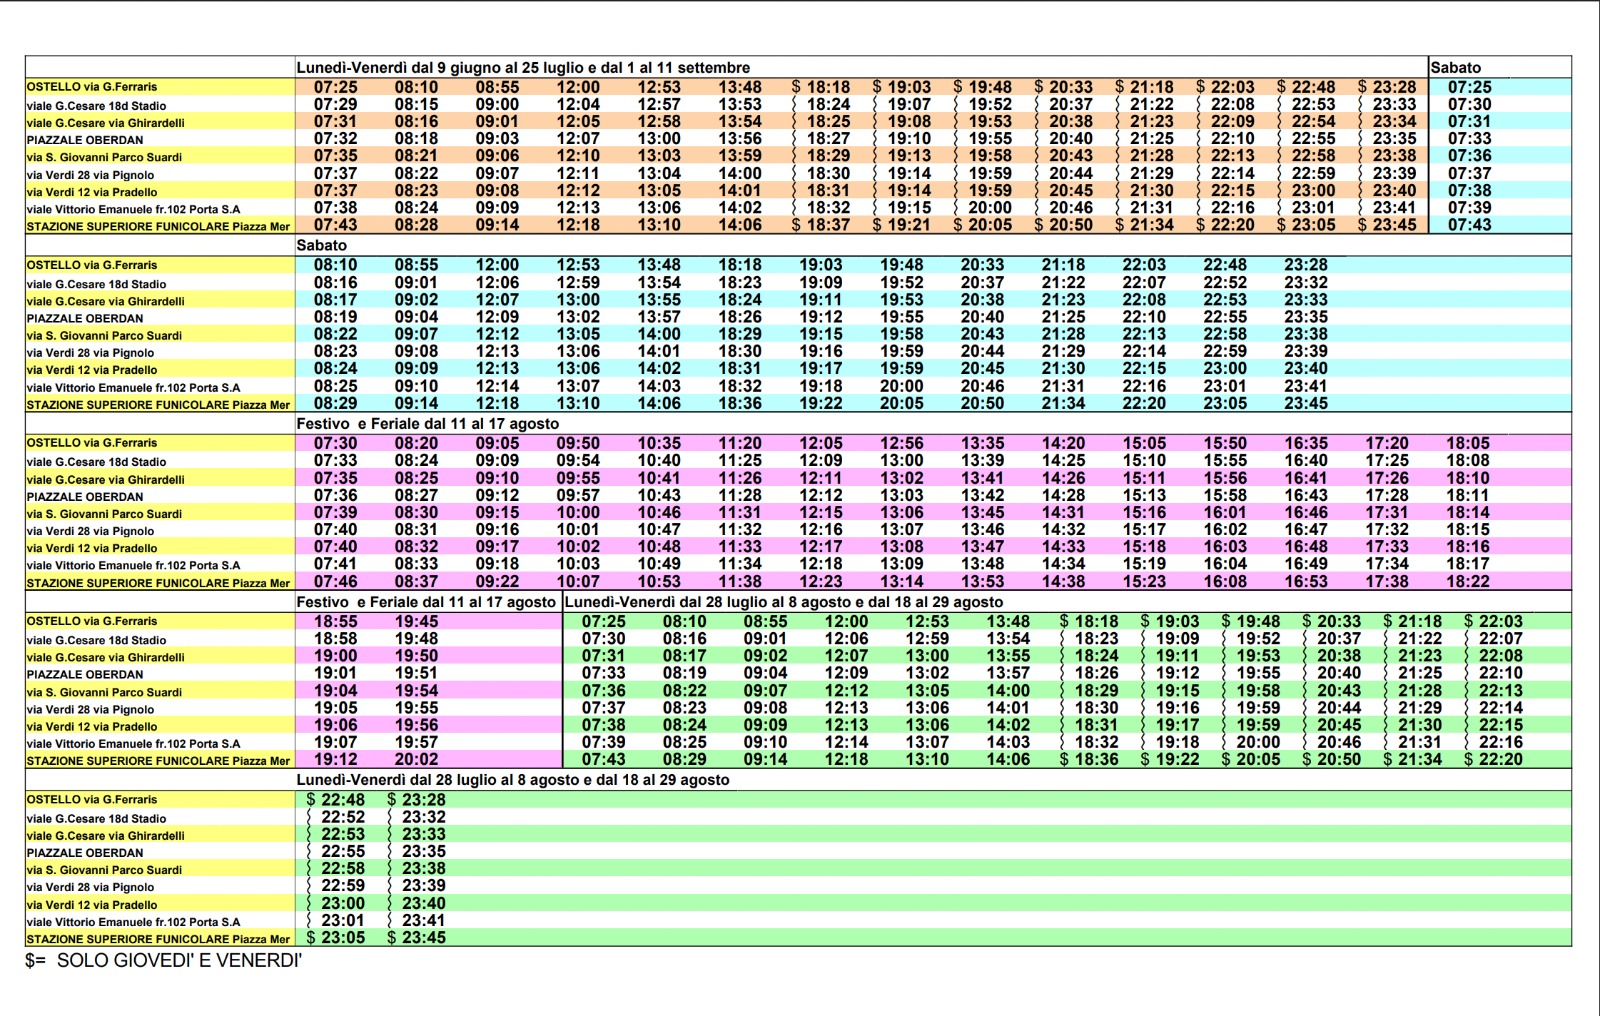The width and height of the screenshot is (1600, 1016).
Task: Select the 12:56 departure time
Action: pos(902,444)
